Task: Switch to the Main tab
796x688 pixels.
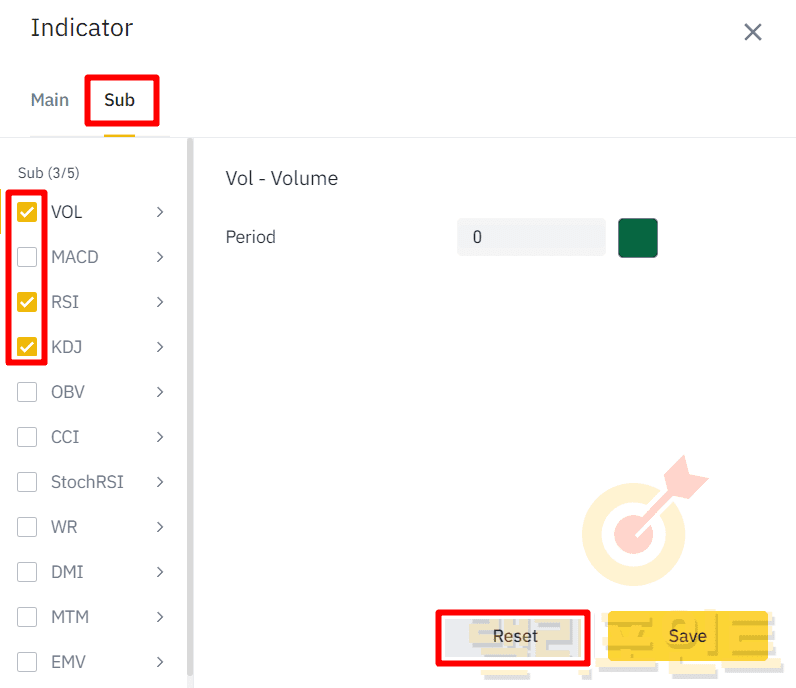Action: (50, 100)
